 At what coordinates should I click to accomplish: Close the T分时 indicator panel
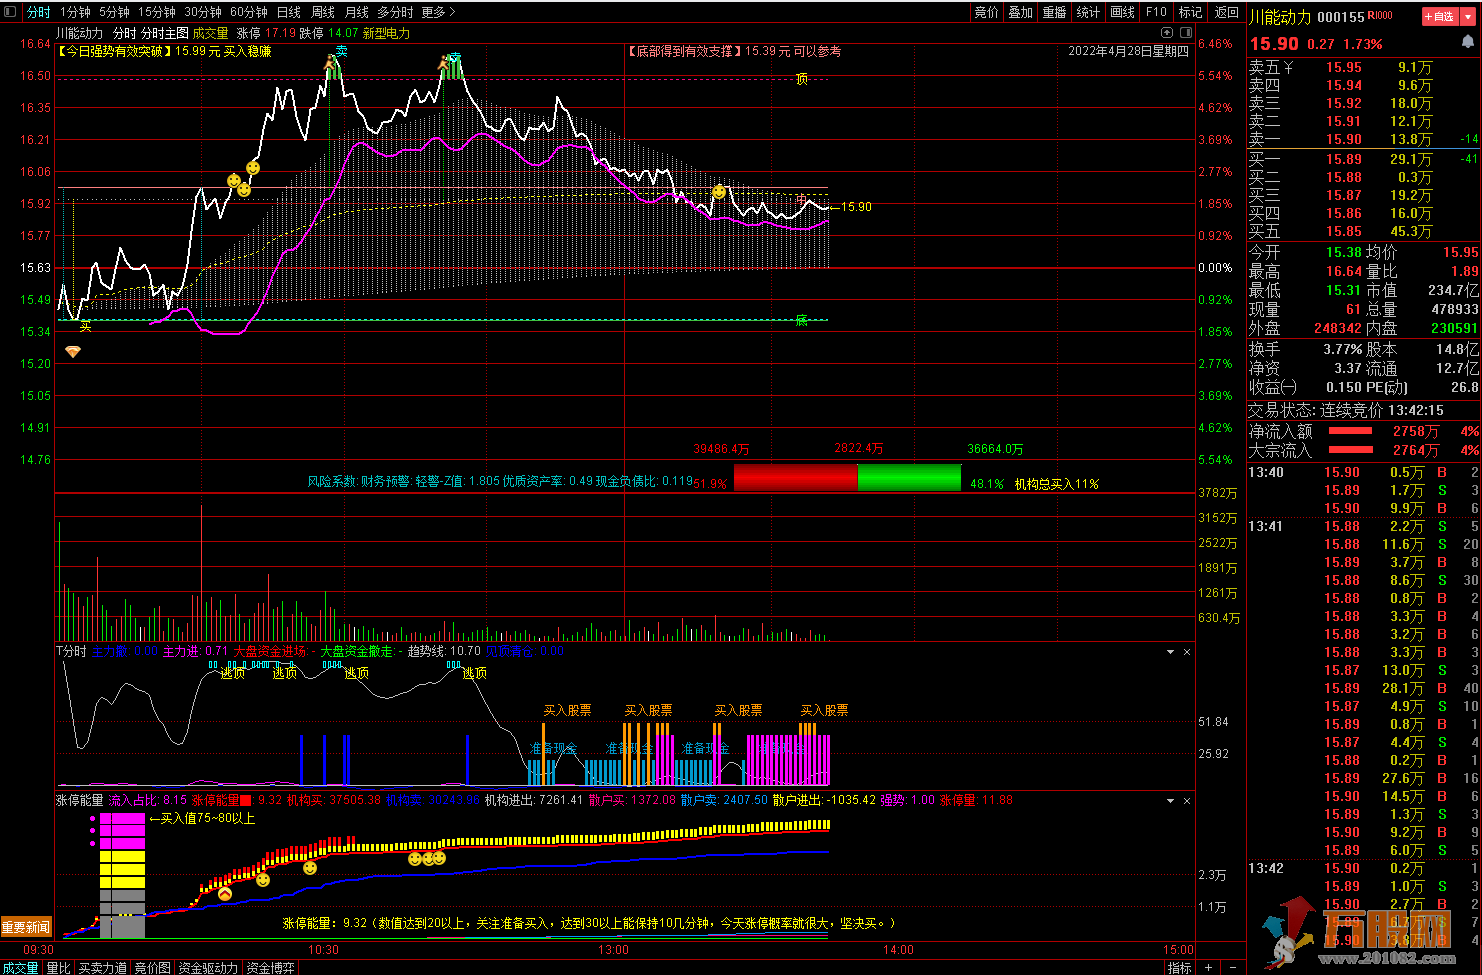pos(1187,652)
